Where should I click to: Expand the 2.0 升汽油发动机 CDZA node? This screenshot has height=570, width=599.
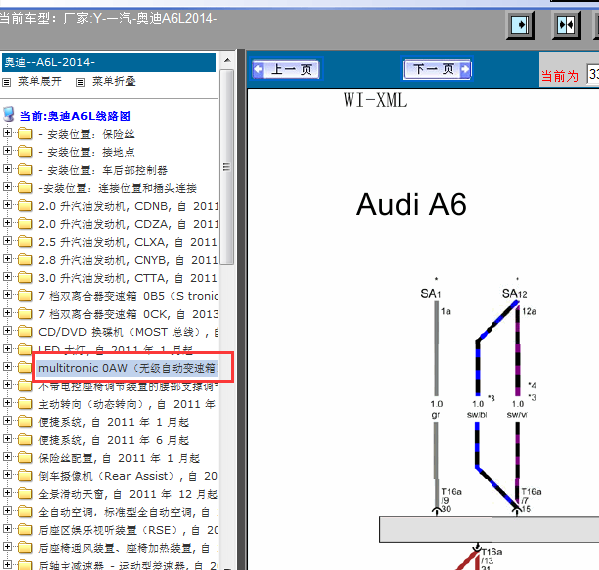point(7,223)
